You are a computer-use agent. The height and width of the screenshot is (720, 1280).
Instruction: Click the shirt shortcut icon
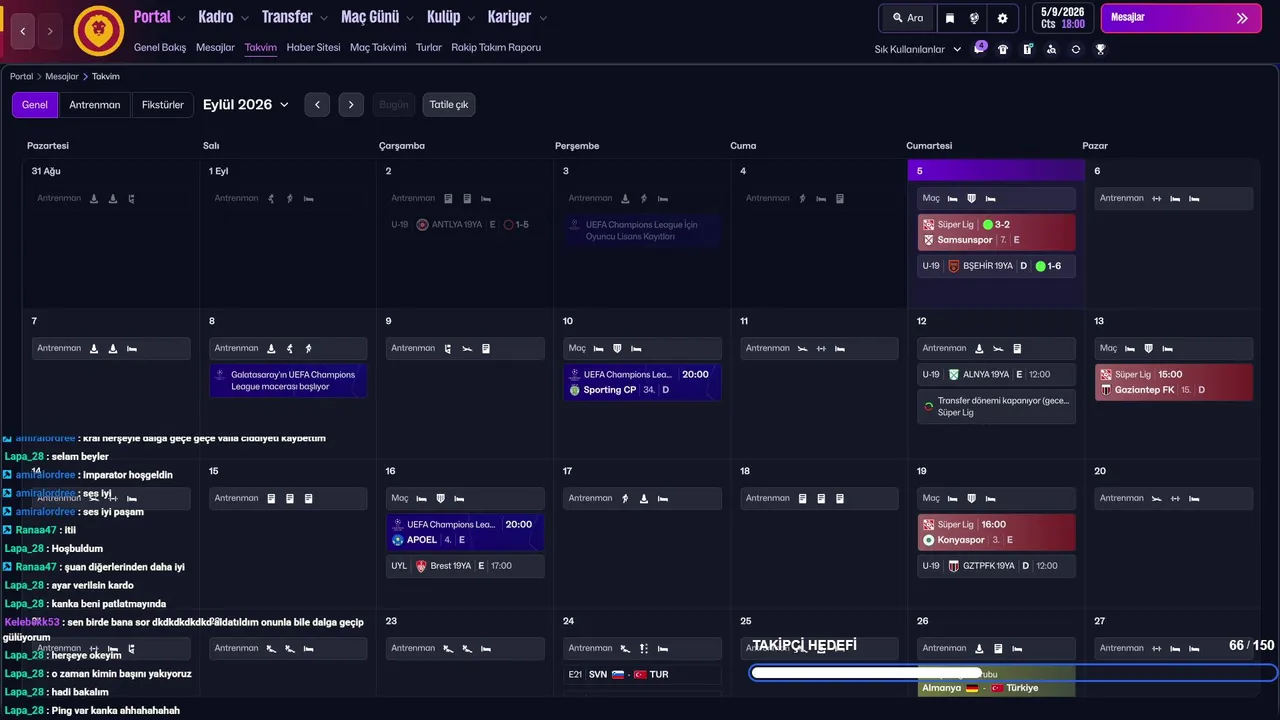click(x=1003, y=49)
